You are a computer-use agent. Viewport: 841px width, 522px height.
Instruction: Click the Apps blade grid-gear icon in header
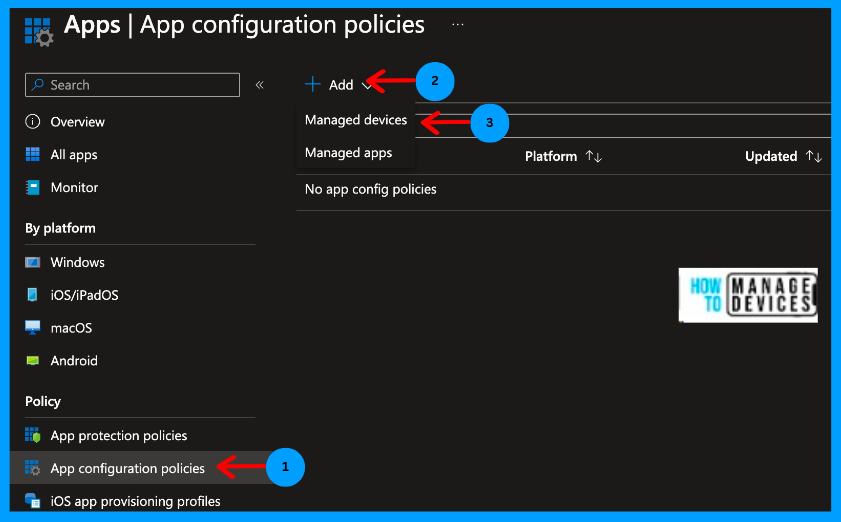click(39, 32)
